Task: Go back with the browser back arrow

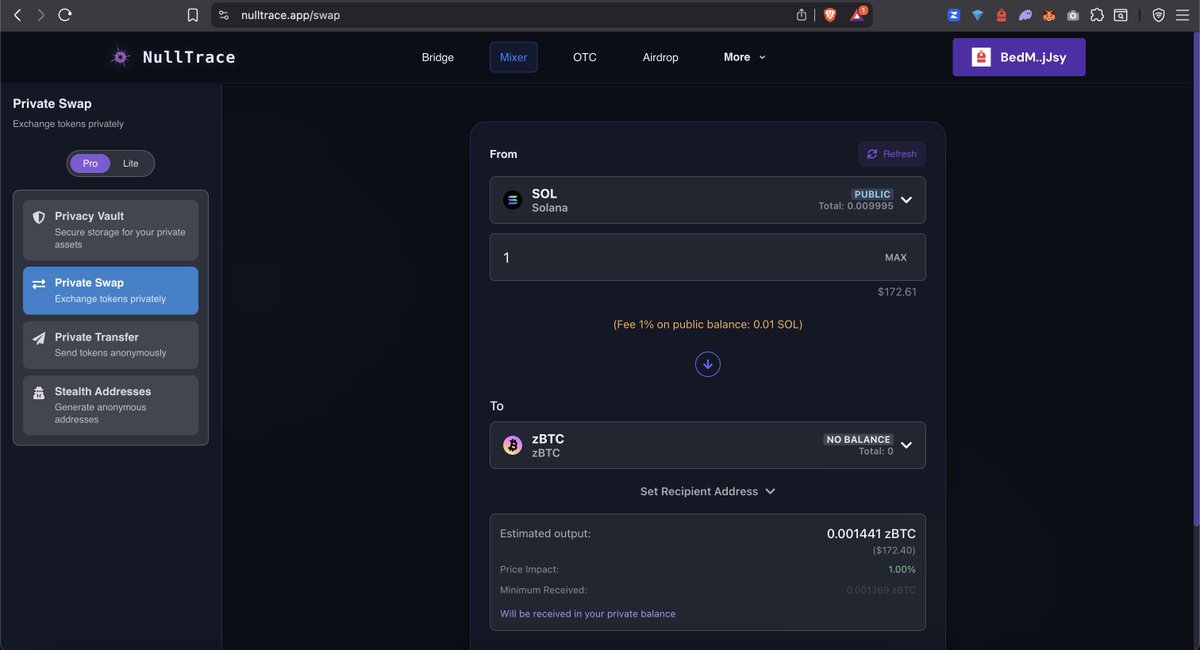Action: point(17,15)
